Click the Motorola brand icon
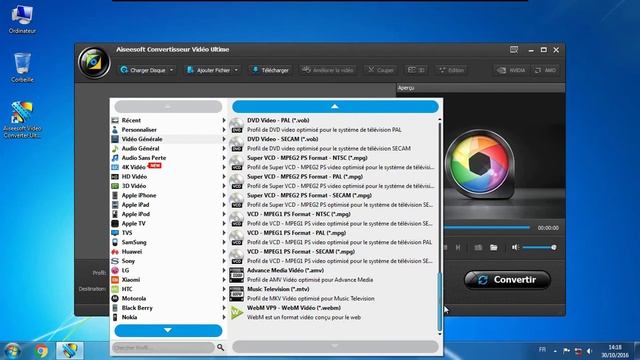 point(115,298)
